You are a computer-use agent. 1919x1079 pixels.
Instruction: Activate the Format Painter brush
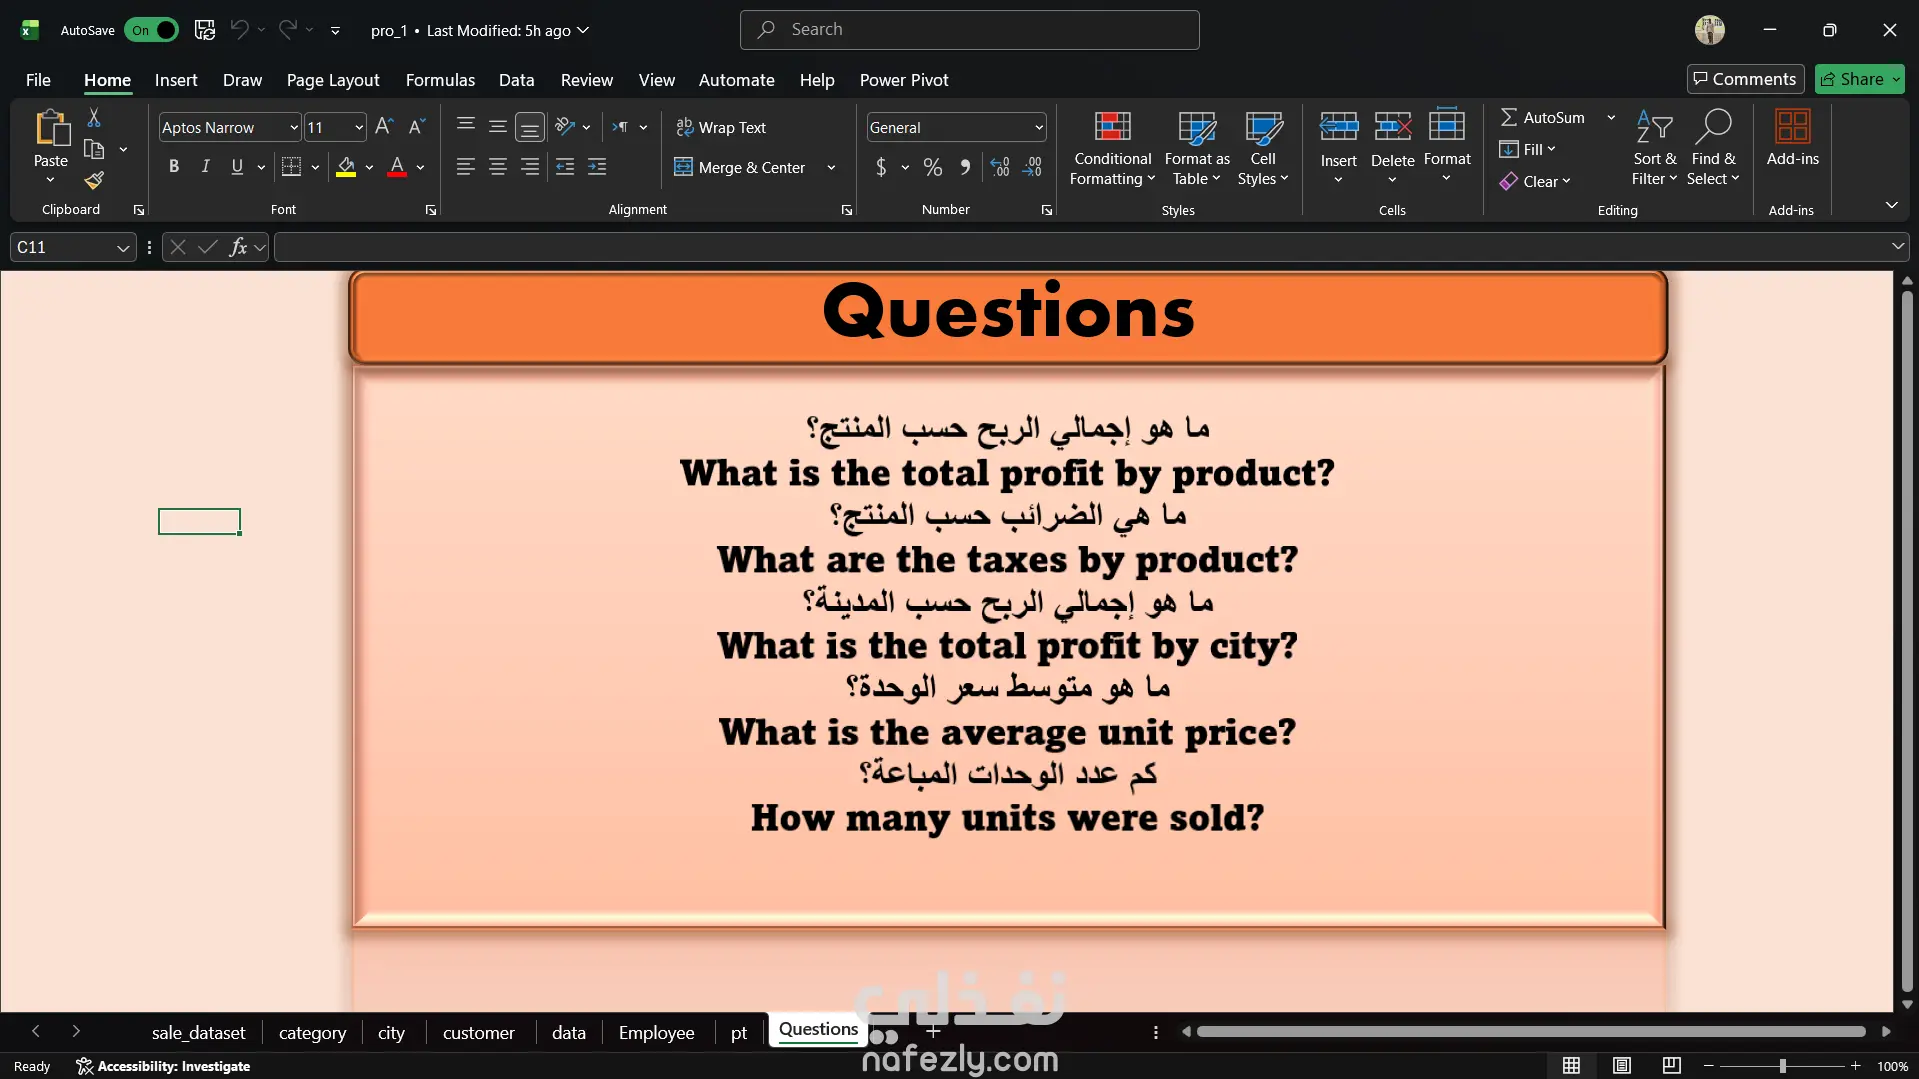tap(94, 181)
